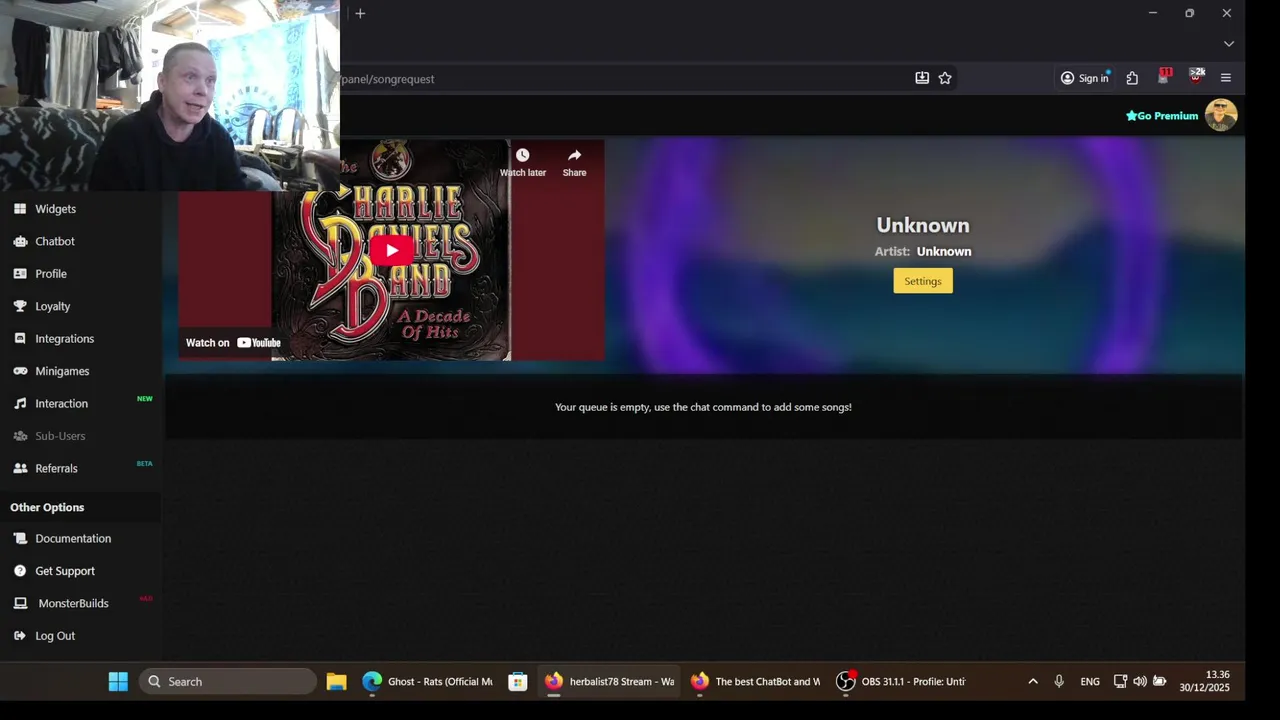Open the Windows Start menu

(x=118, y=682)
